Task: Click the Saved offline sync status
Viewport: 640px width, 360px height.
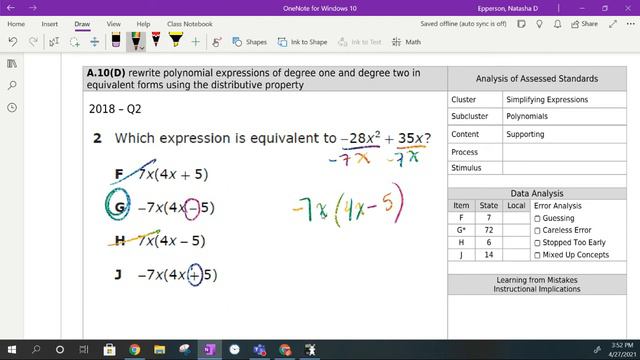Action: (x=463, y=24)
